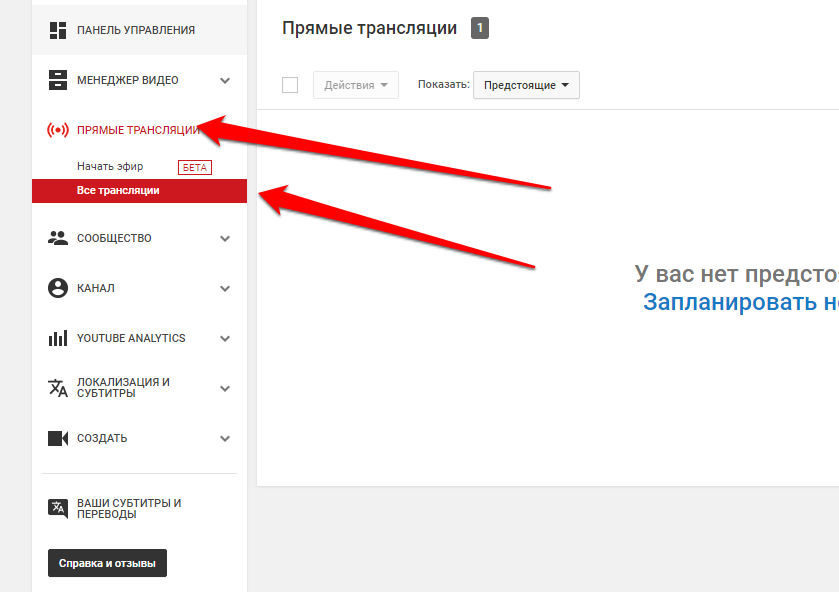
Task: Click the subtitles and translations icon
Action: 58,508
